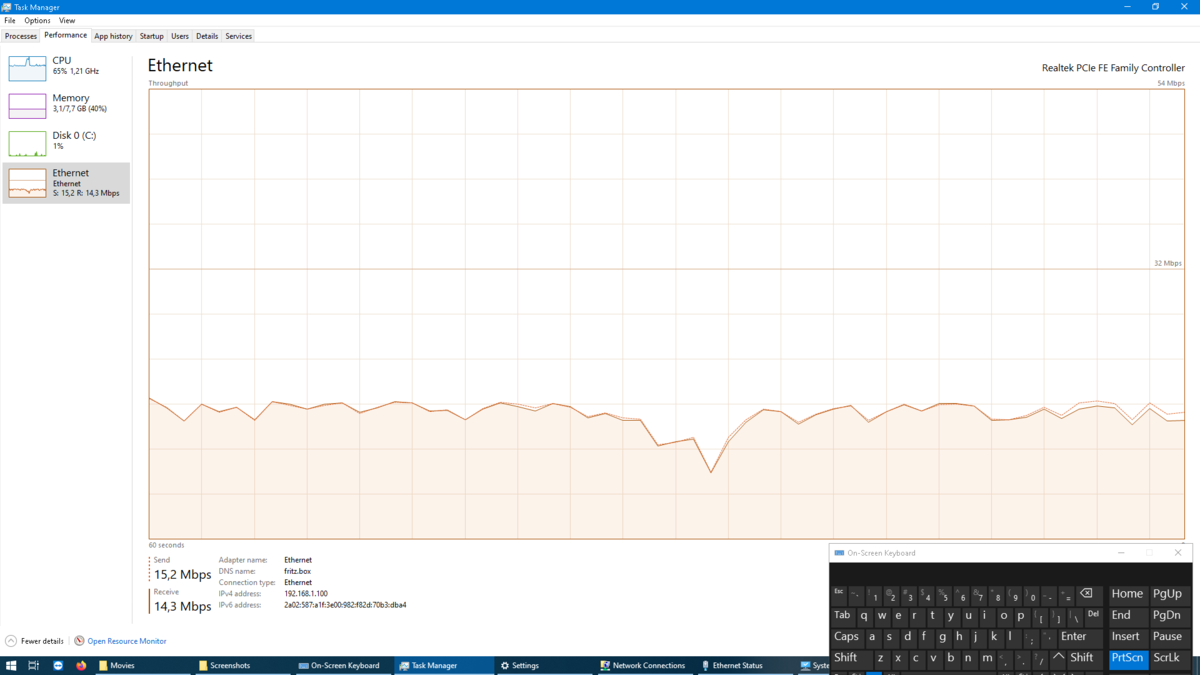Click the Windows Start button

point(11,664)
